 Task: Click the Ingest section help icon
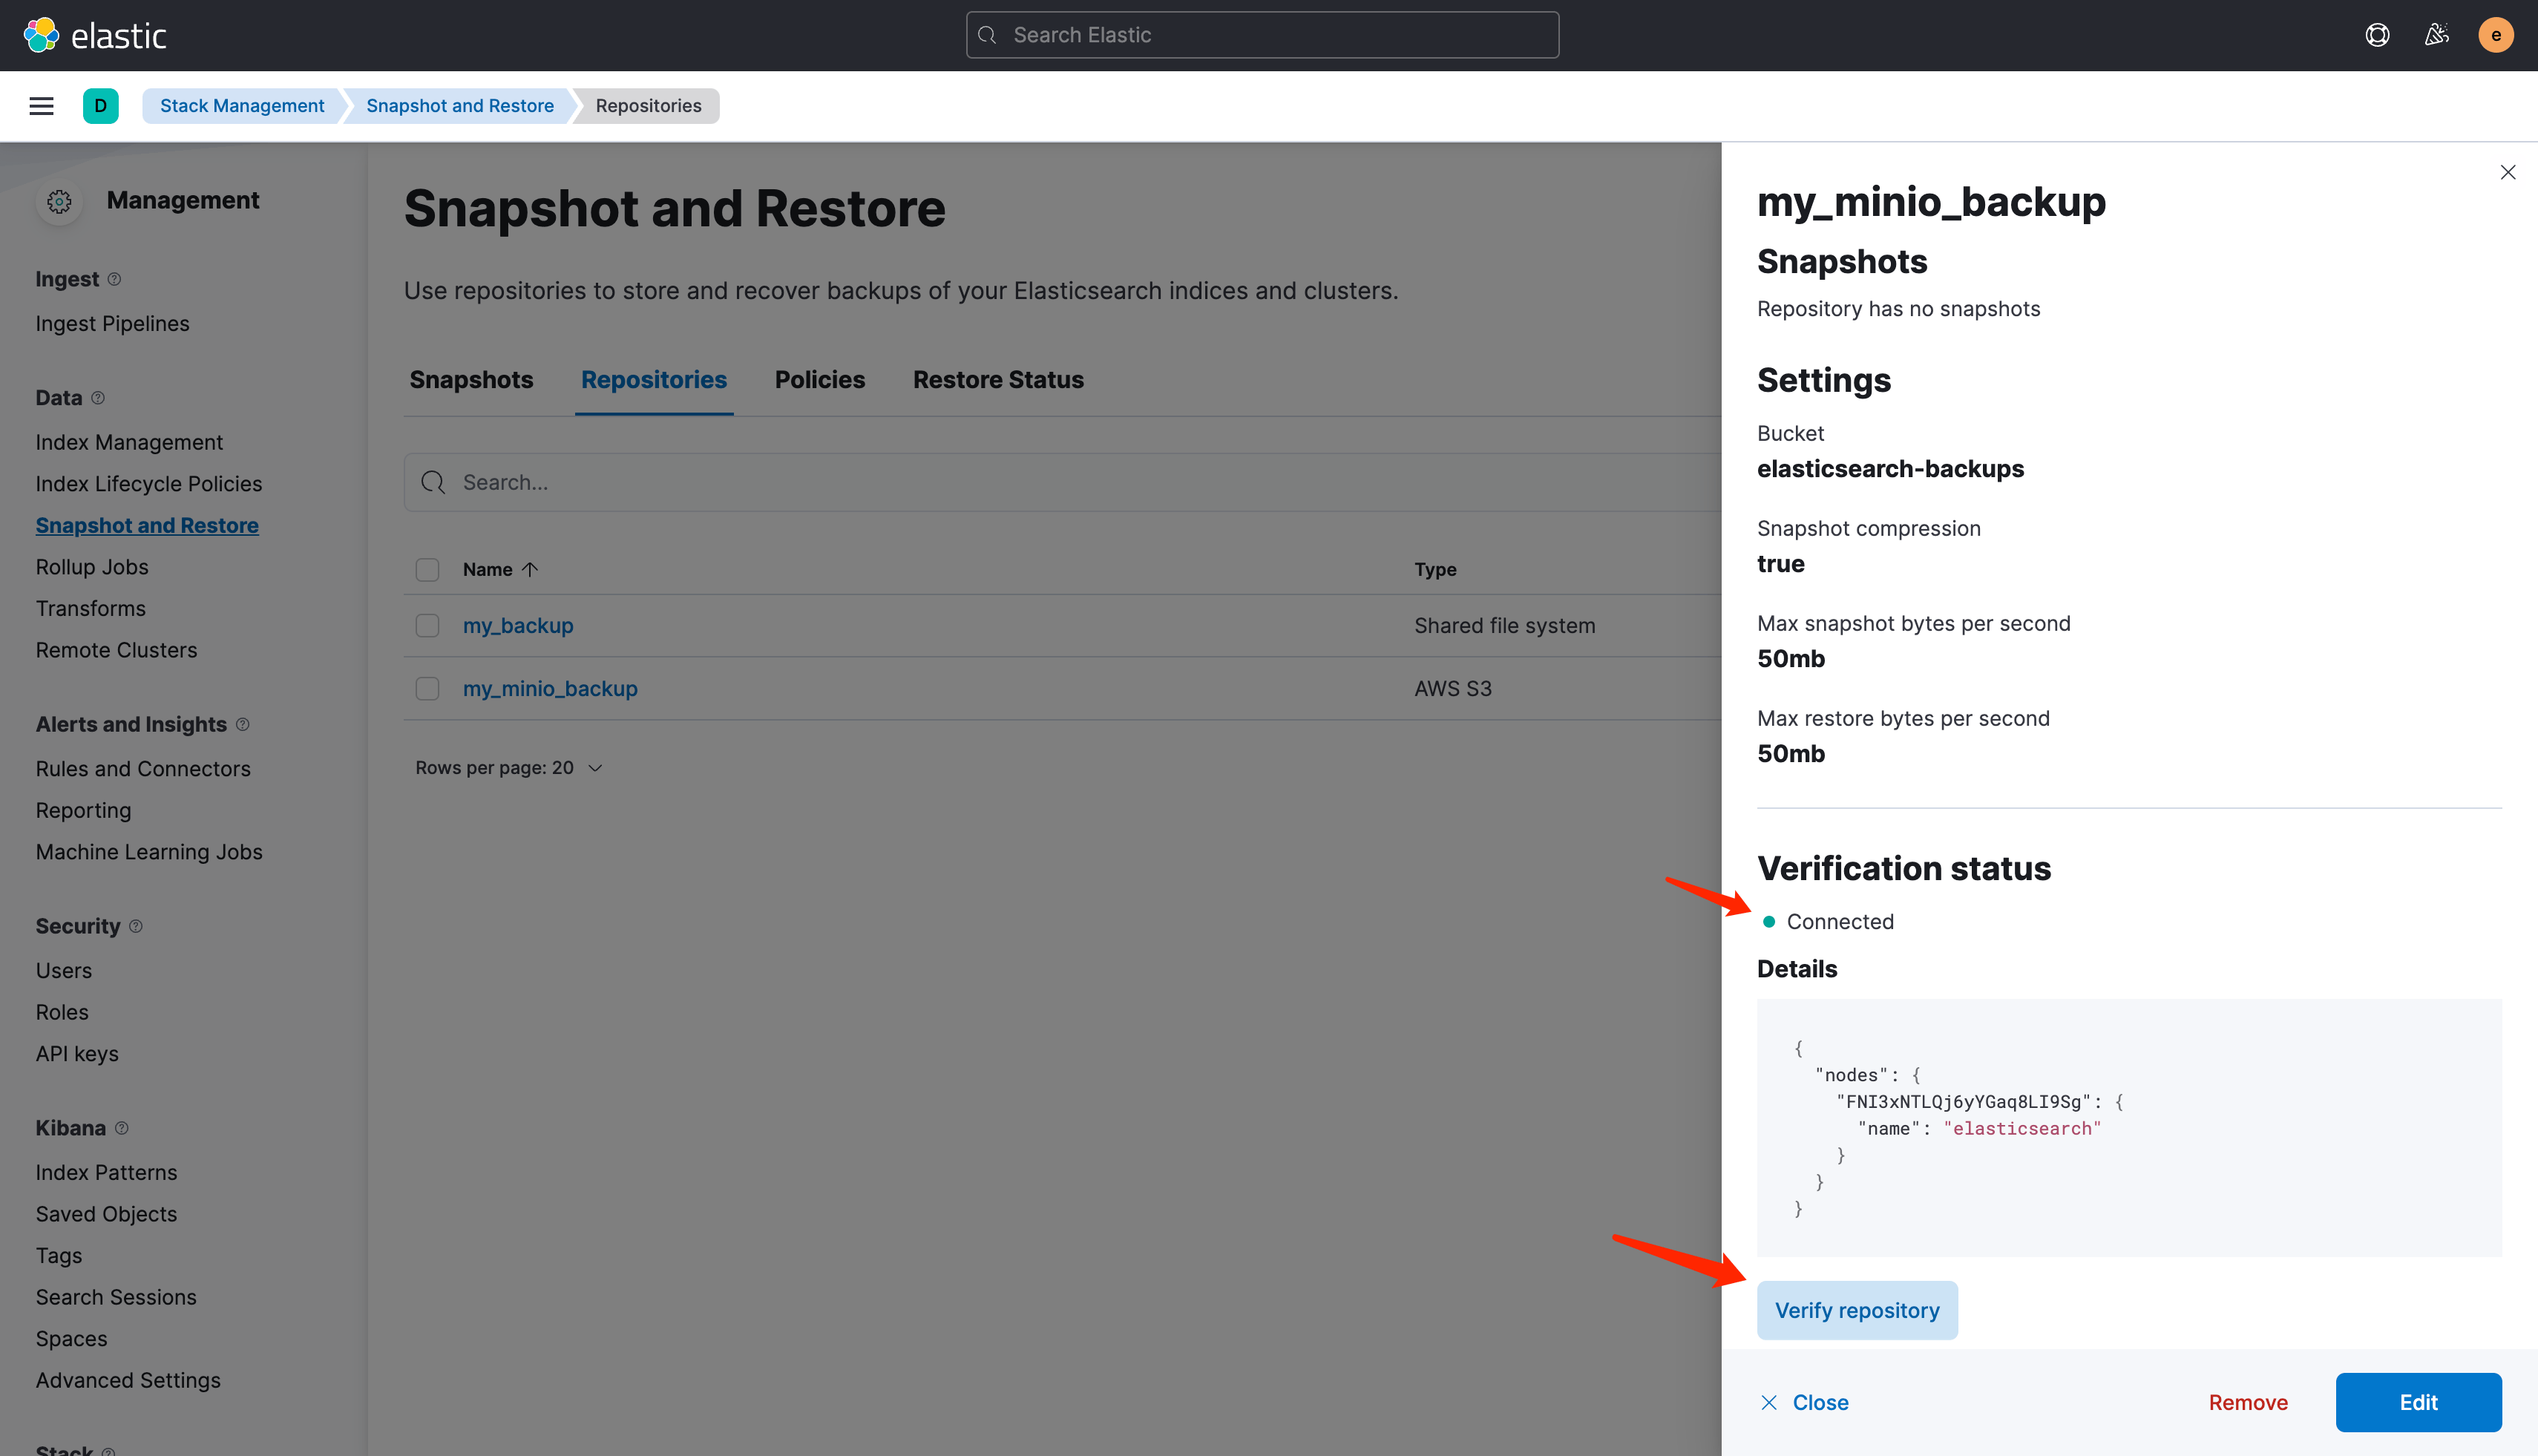coord(114,279)
